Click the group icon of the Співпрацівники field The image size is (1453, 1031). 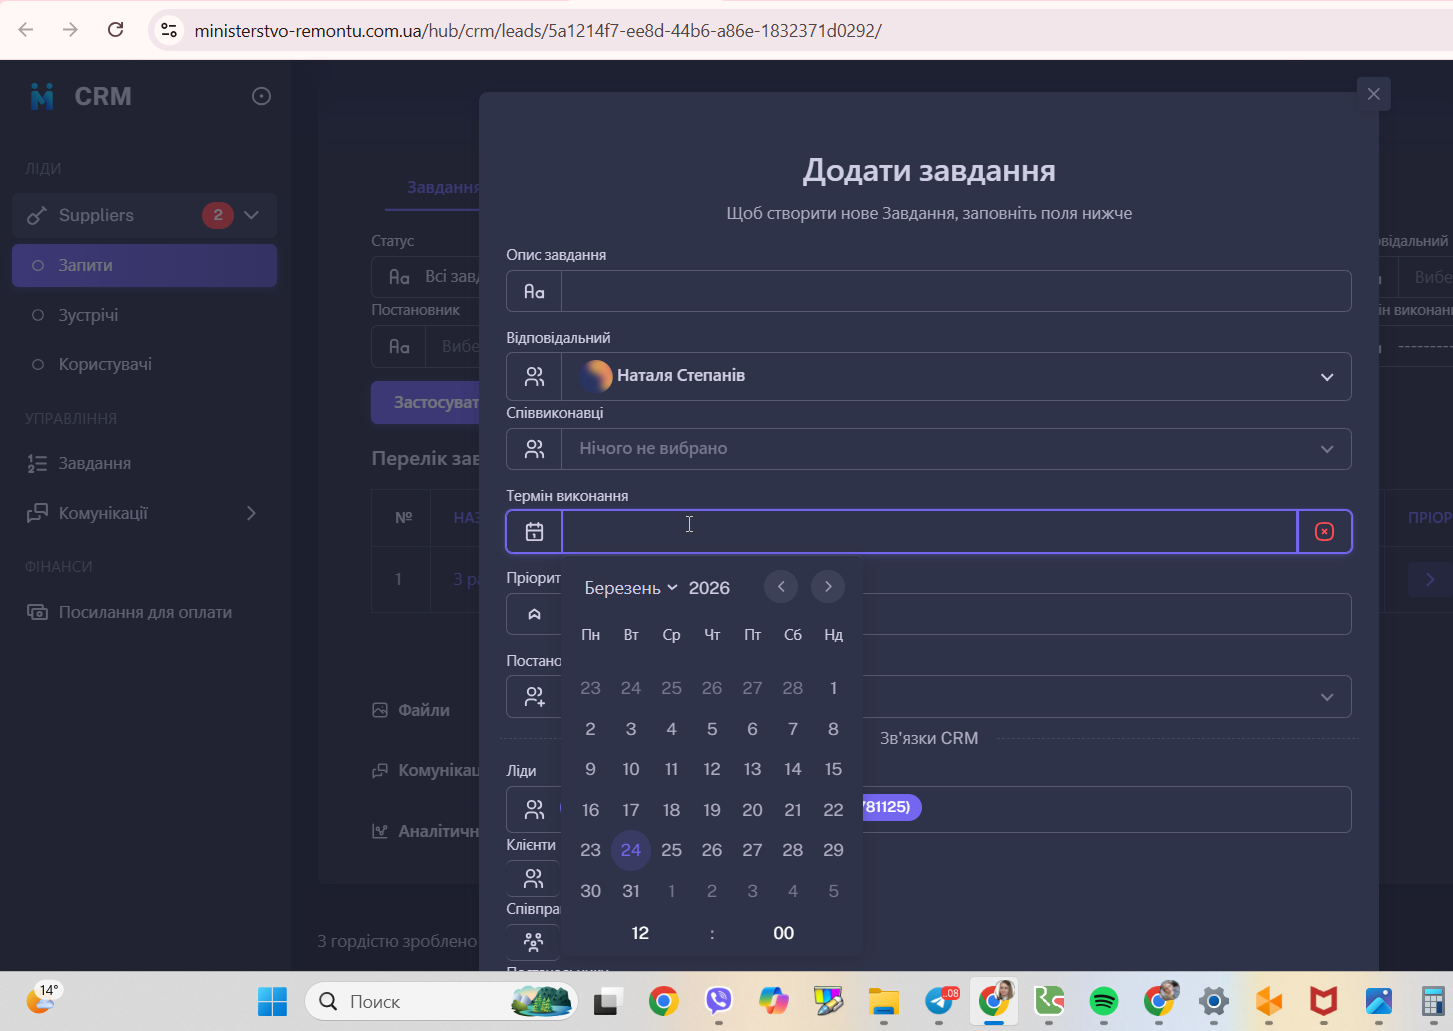pos(534,942)
